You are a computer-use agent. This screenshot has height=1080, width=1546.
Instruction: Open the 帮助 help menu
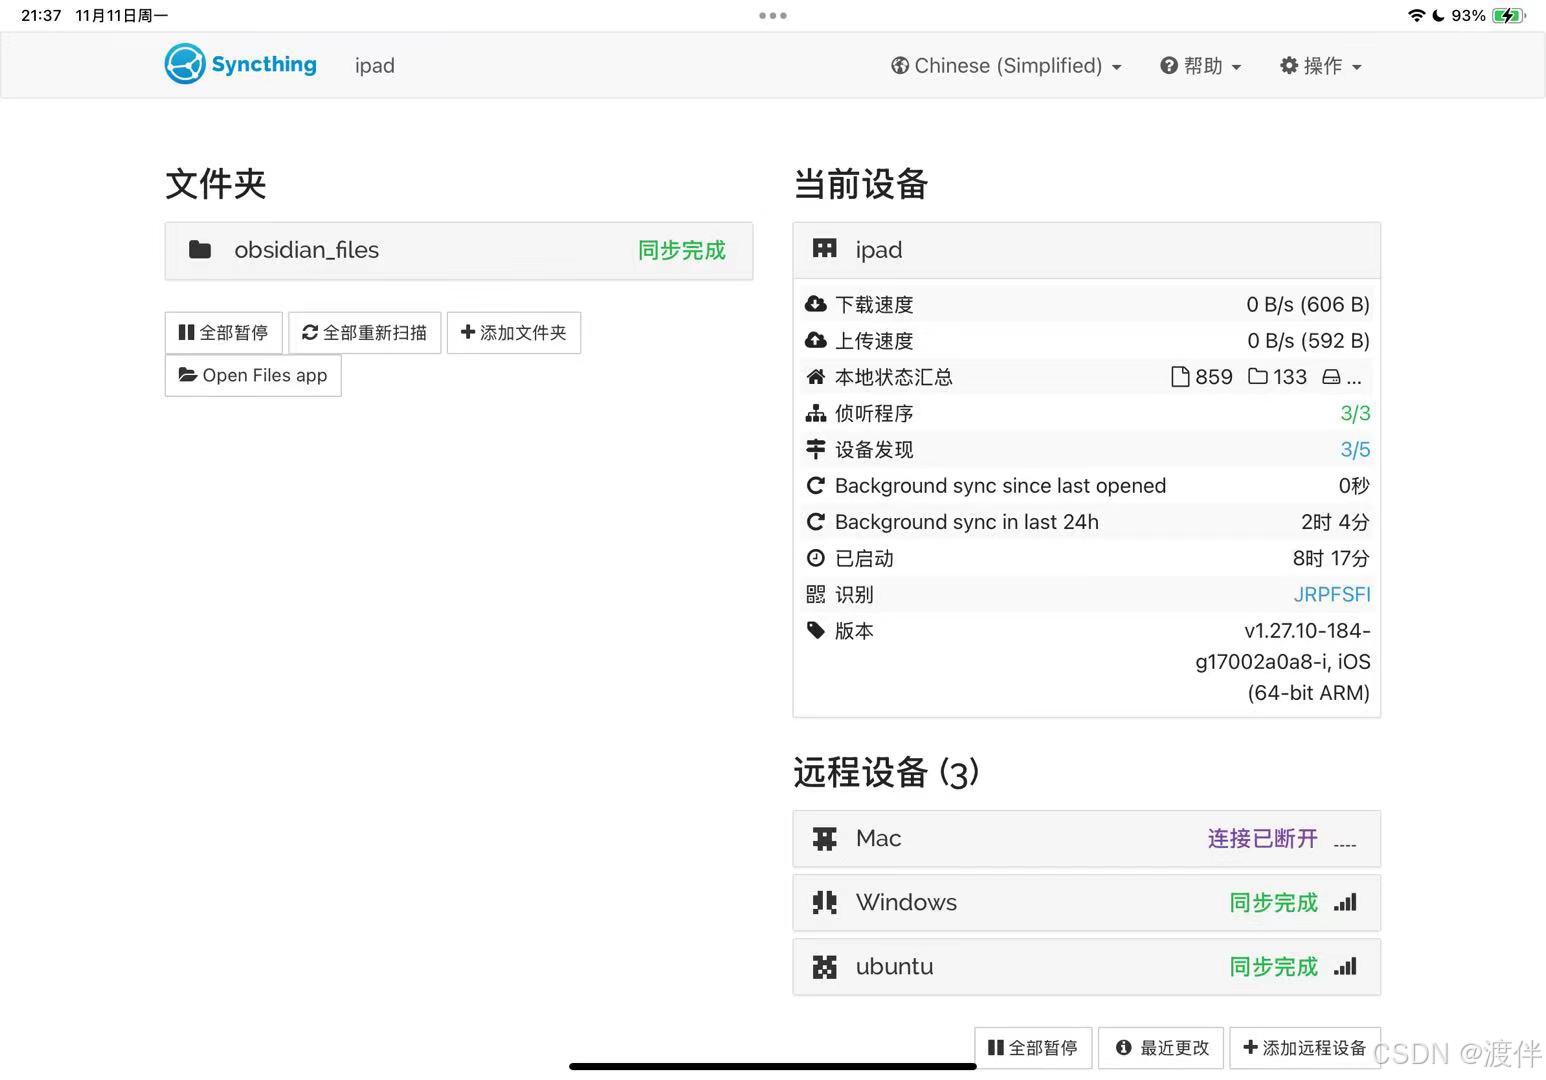(1200, 66)
